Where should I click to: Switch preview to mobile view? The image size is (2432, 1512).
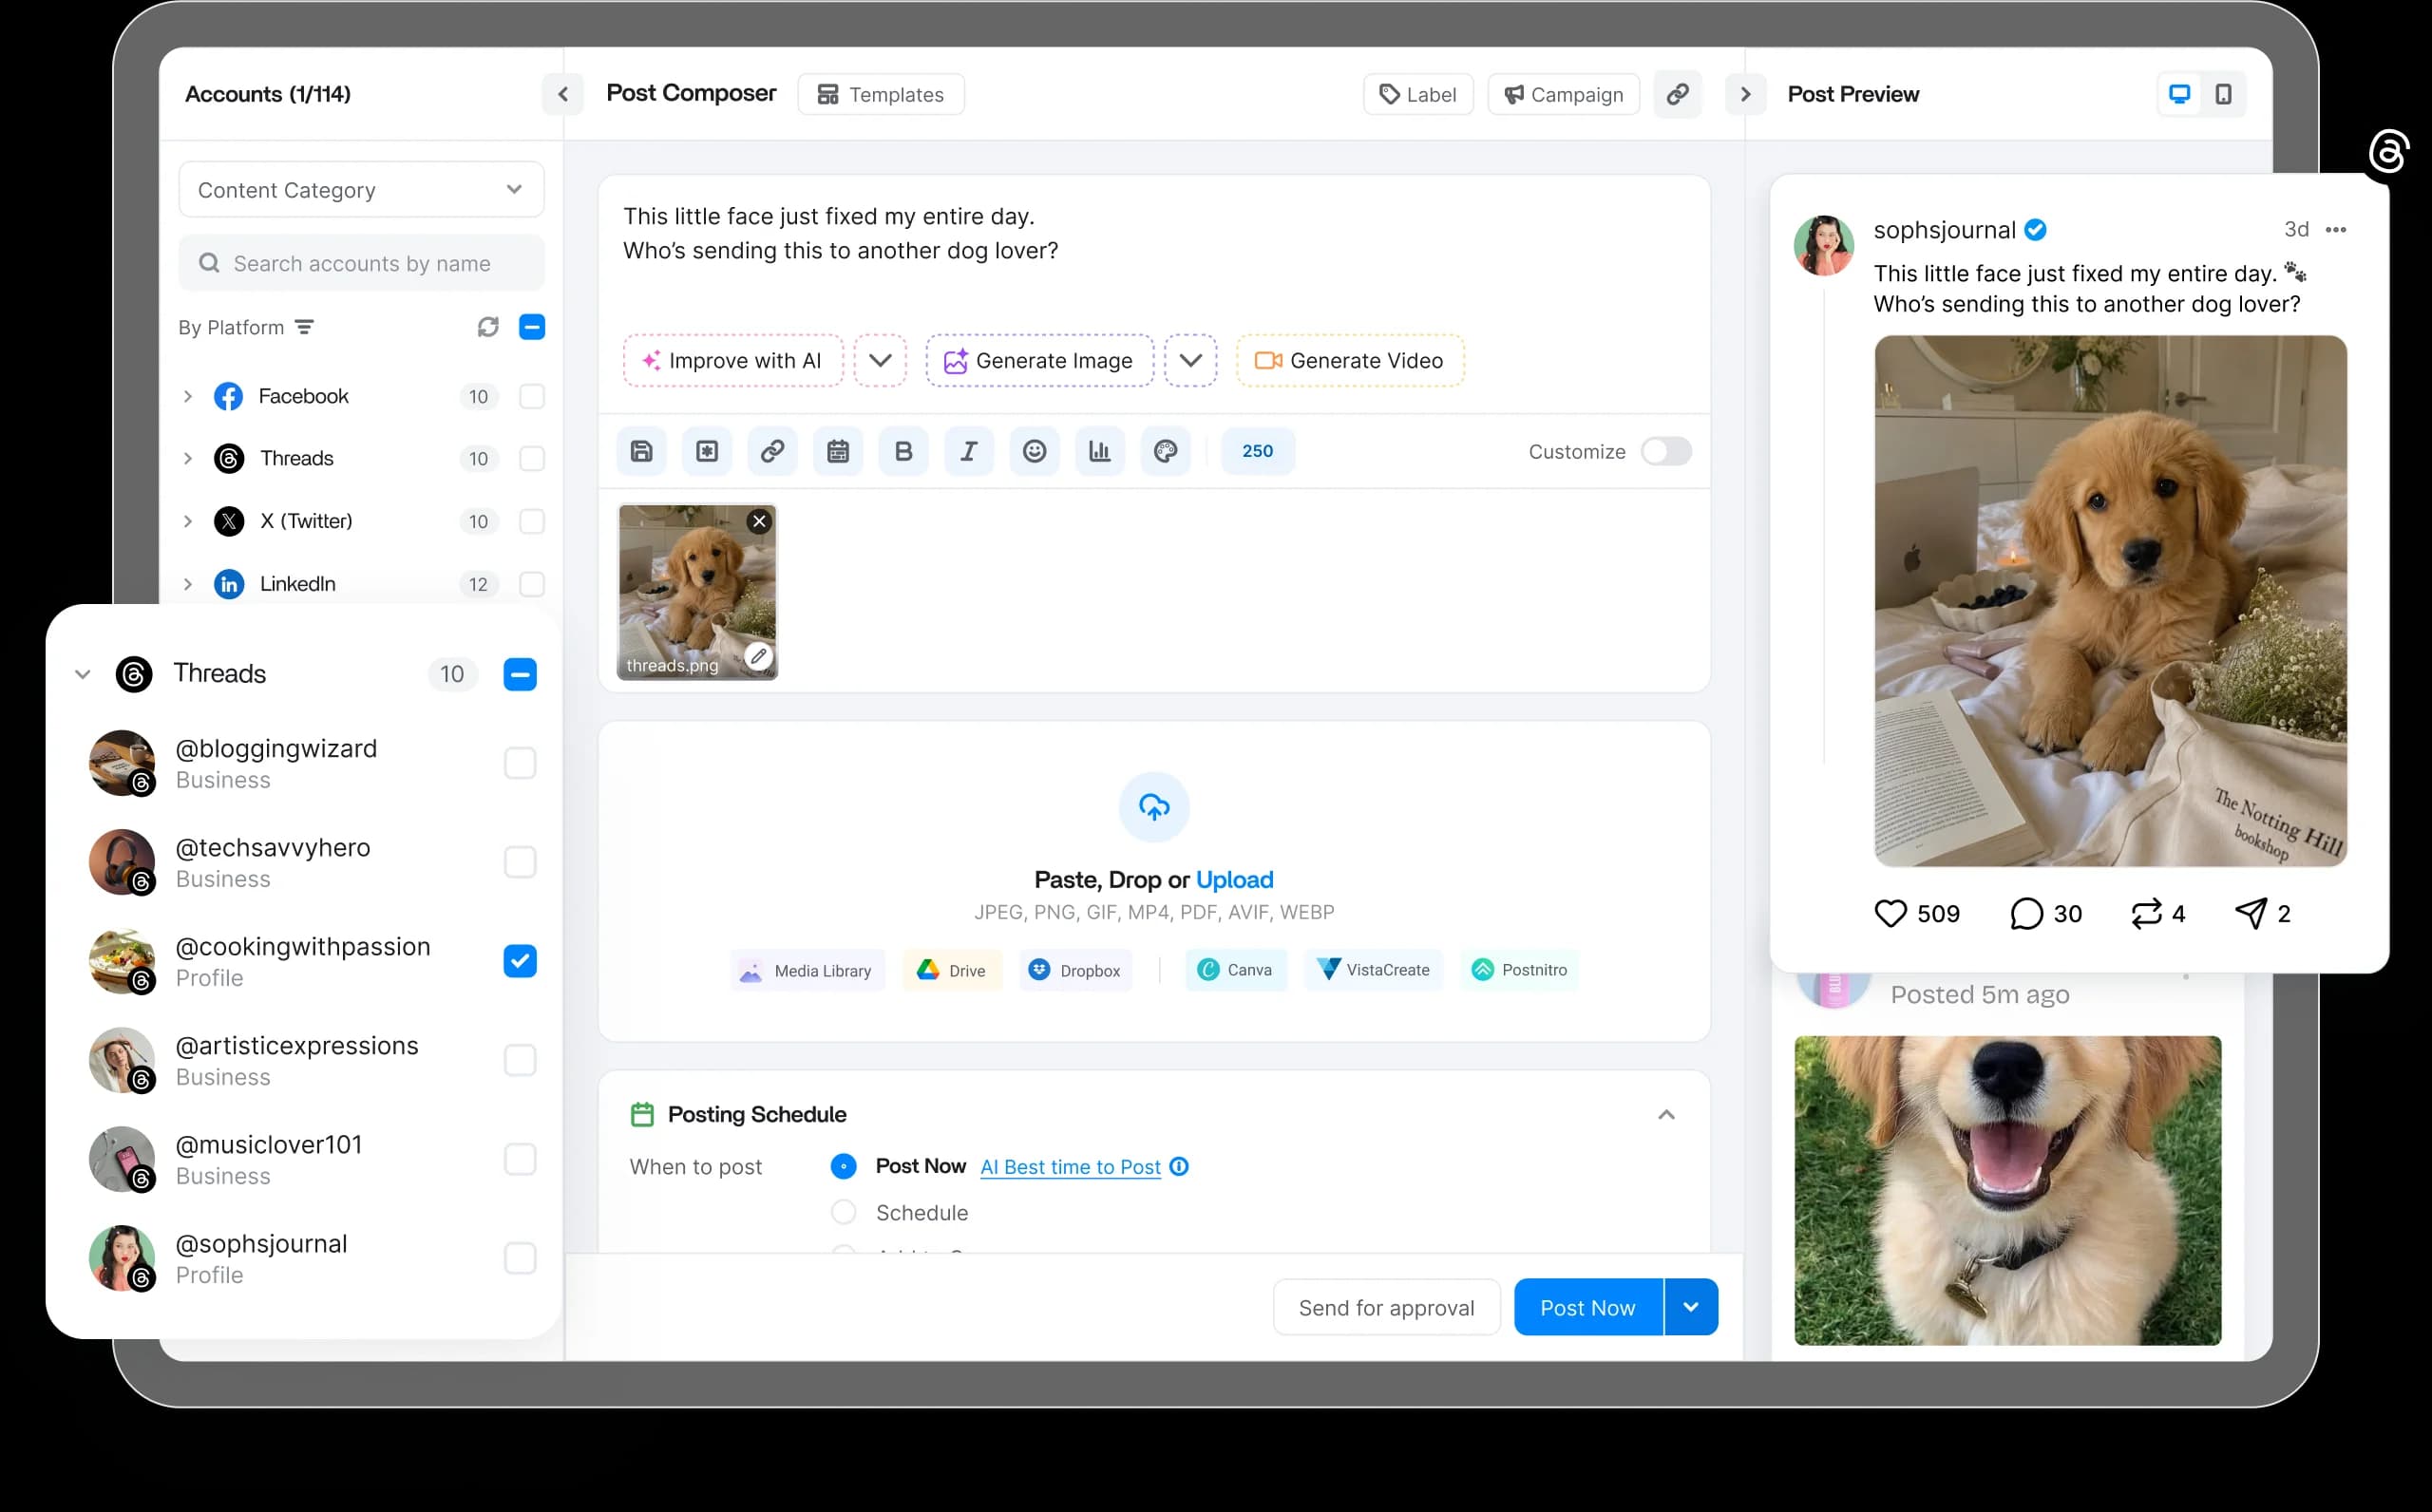point(2223,94)
